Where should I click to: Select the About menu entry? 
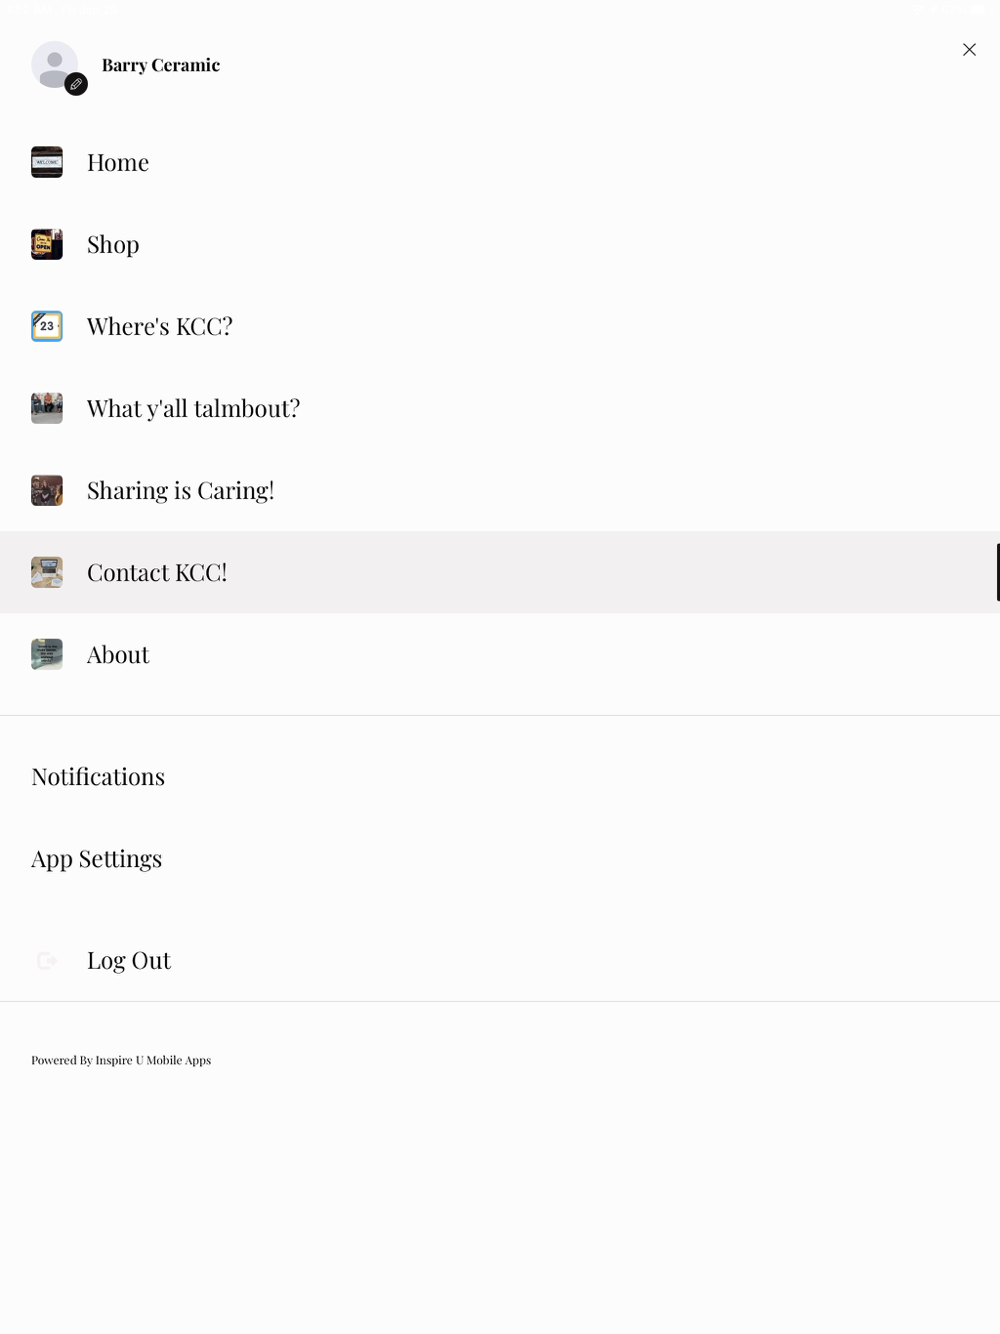118,654
